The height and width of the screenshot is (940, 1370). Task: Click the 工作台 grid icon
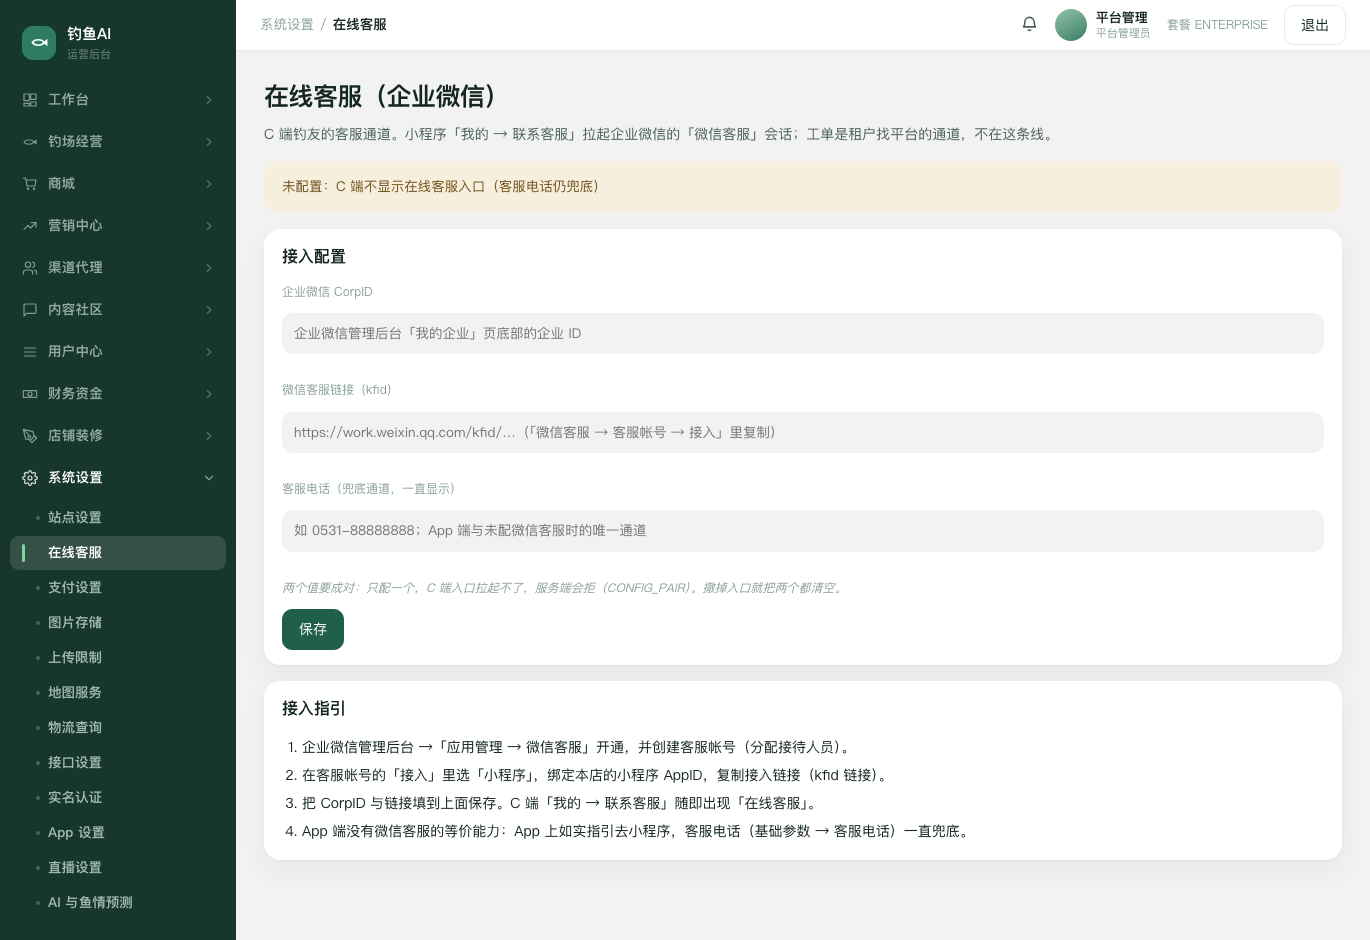tap(30, 100)
